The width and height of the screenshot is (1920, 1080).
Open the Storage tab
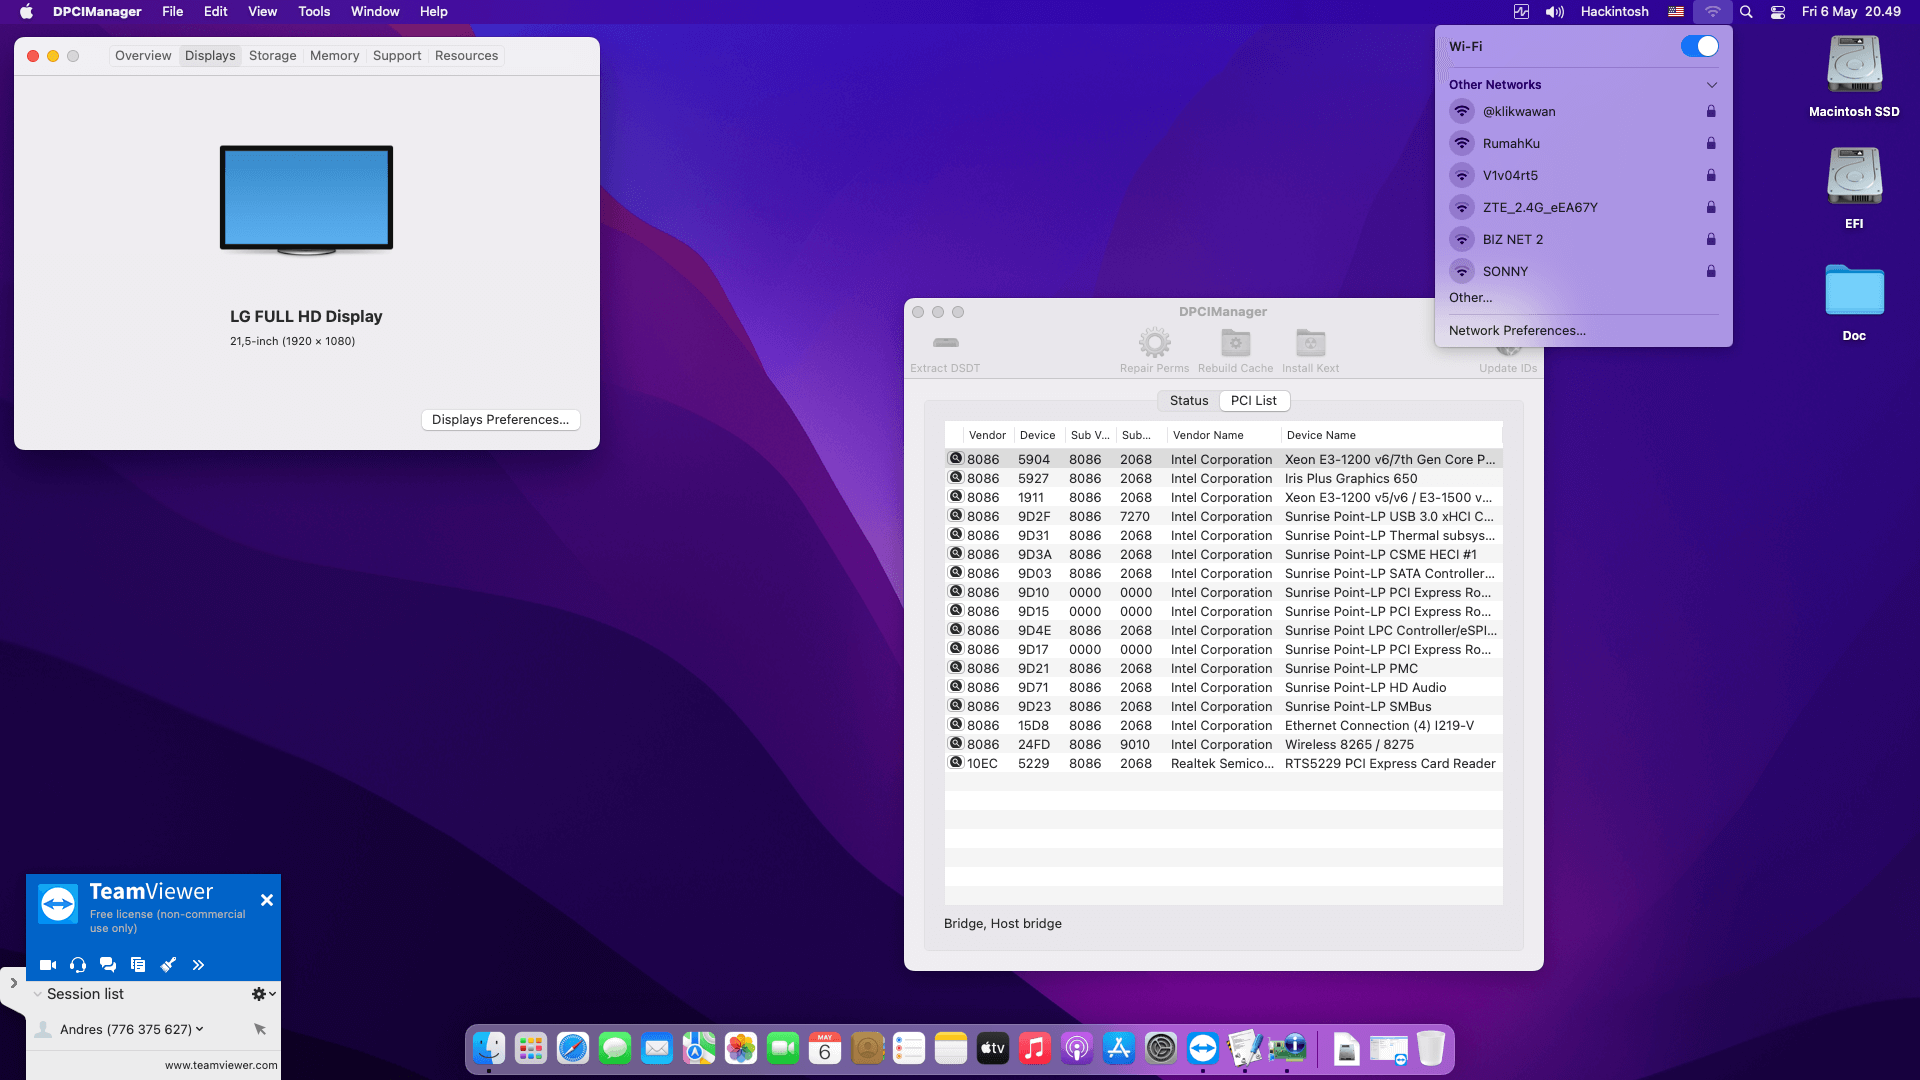[x=272, y=56]
